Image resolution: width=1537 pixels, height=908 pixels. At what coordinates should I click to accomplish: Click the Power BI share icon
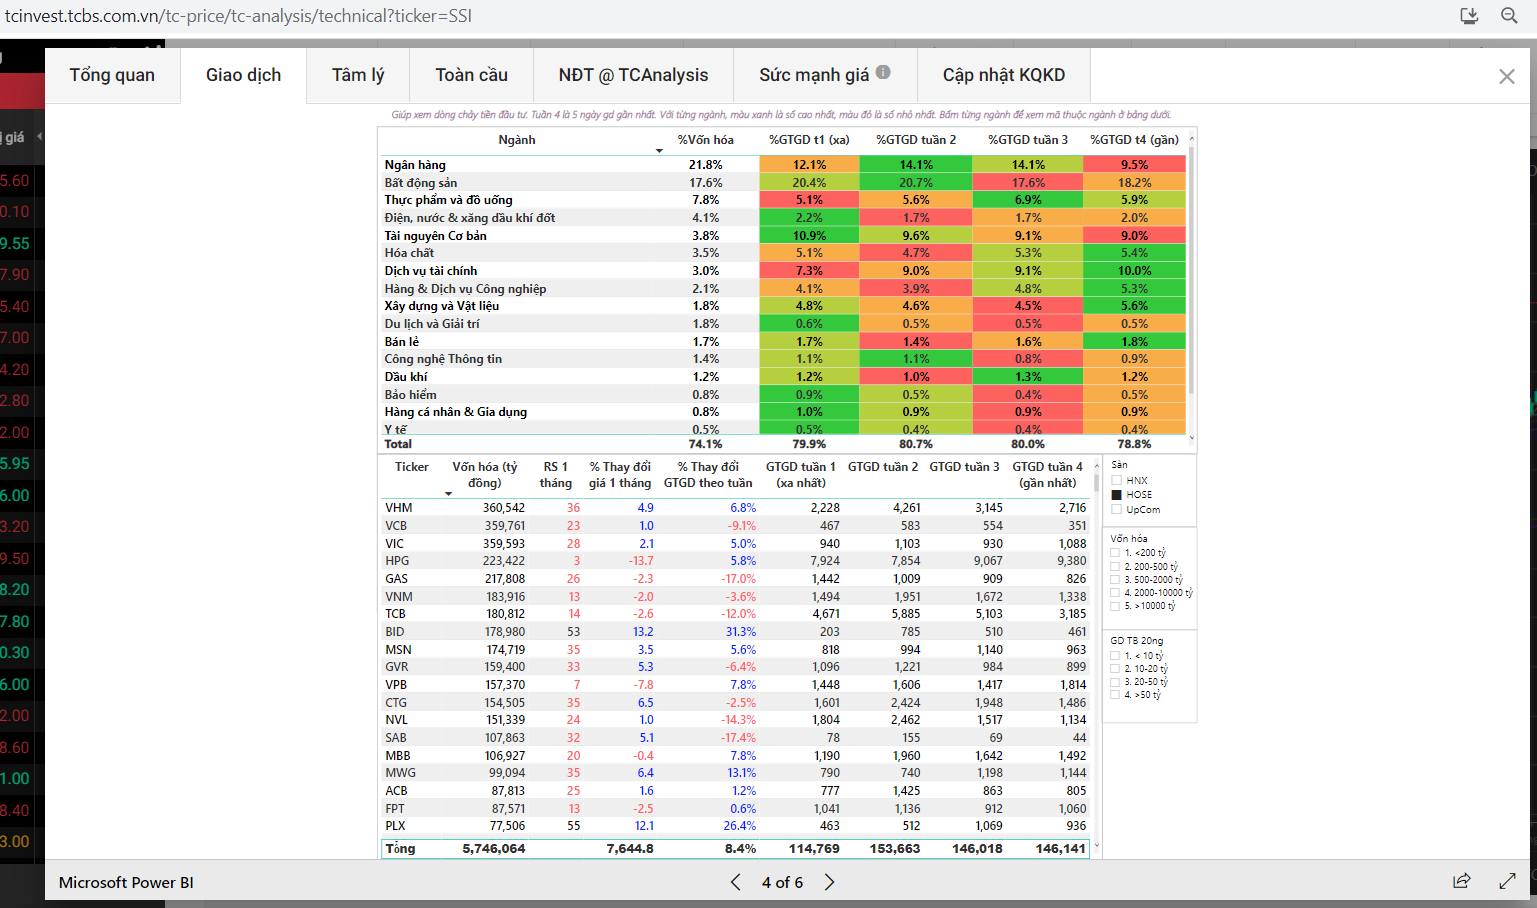[x=1461, y=881]
